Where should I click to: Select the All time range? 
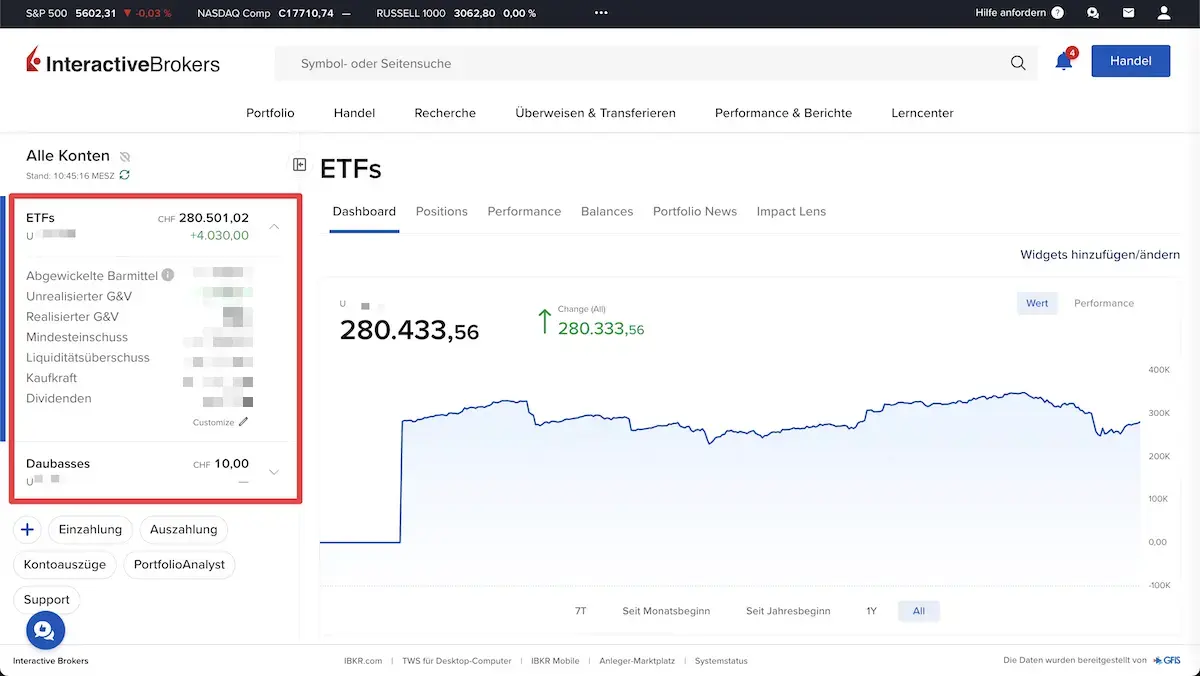(919, 611)
